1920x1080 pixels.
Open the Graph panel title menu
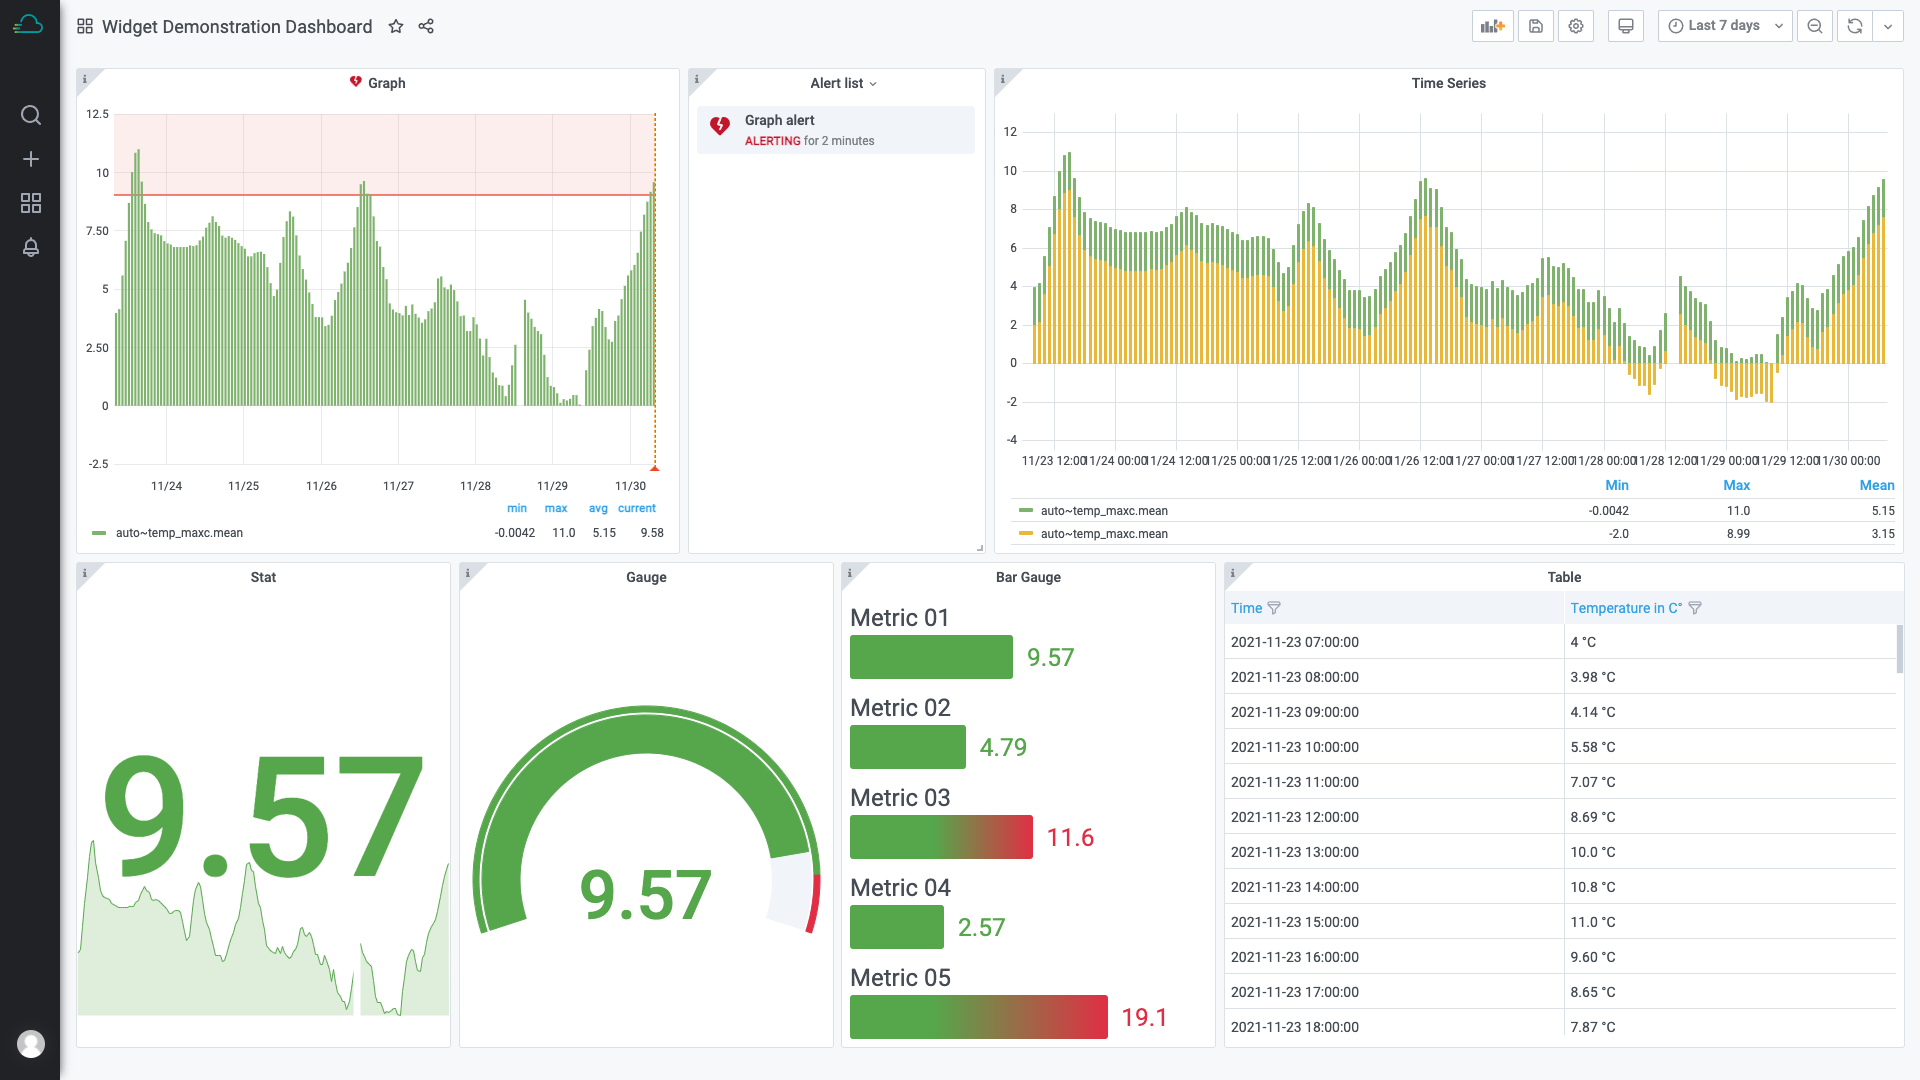[387, 84]
